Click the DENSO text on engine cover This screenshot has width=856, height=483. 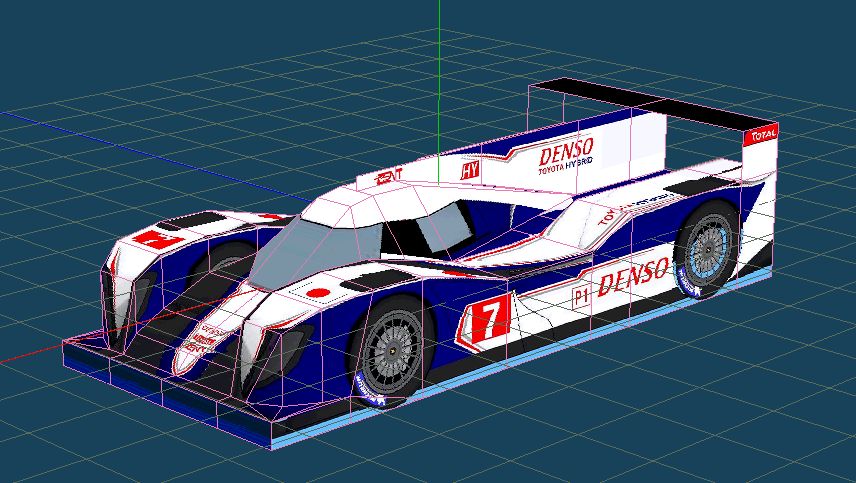pos(566,152)
